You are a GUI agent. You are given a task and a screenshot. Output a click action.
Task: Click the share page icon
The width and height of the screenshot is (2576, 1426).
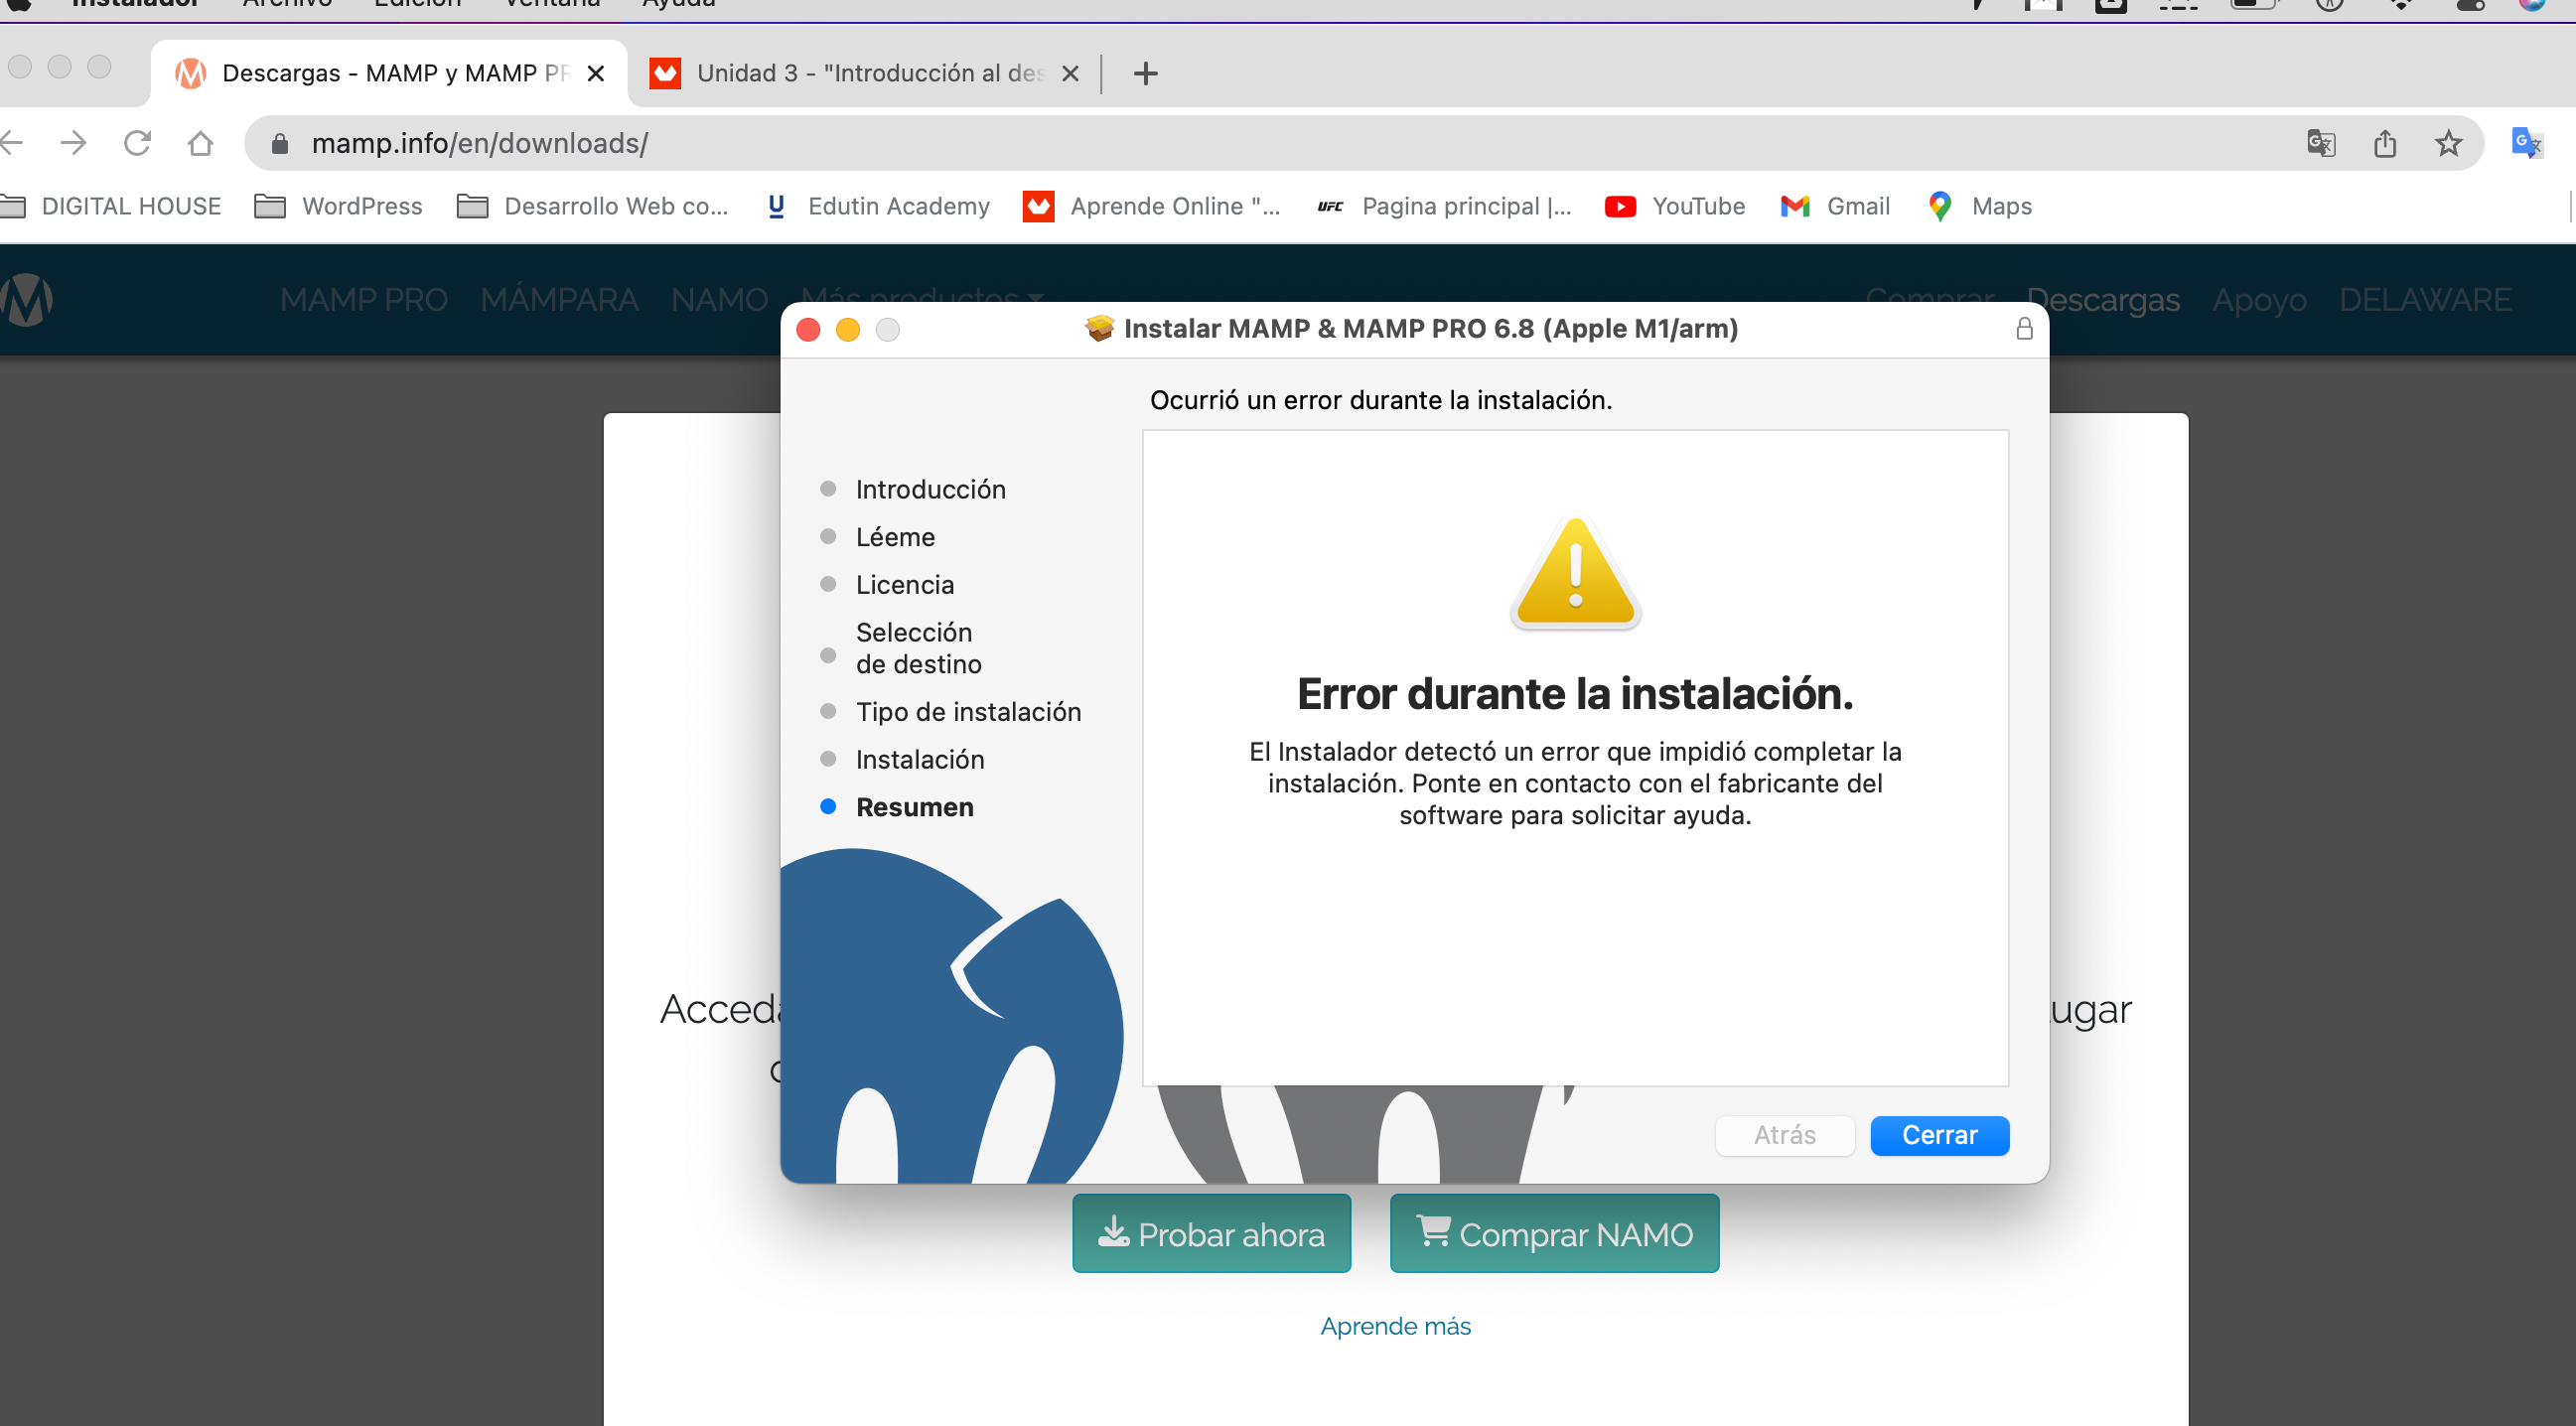[x=2385, y=143]
